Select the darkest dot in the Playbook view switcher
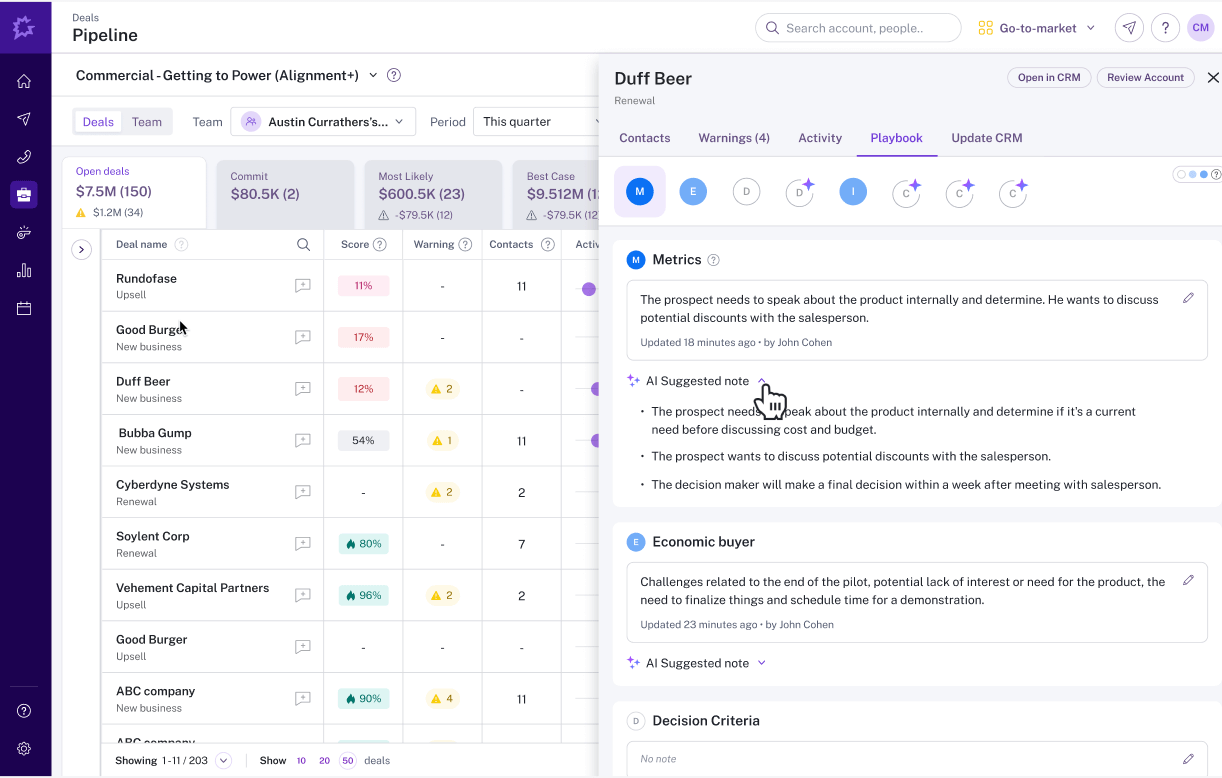The width and height of the screenshot is (1222, 778). click(1204, 173)
